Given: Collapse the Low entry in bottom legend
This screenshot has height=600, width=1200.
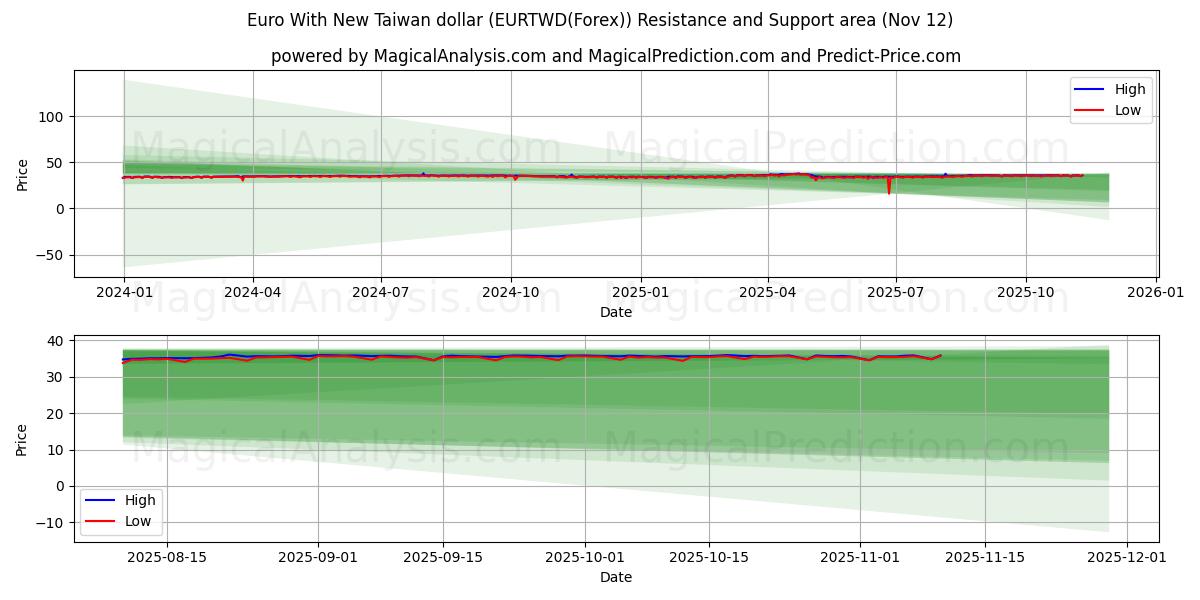Looking at the screenshot, I should [137, 520].
